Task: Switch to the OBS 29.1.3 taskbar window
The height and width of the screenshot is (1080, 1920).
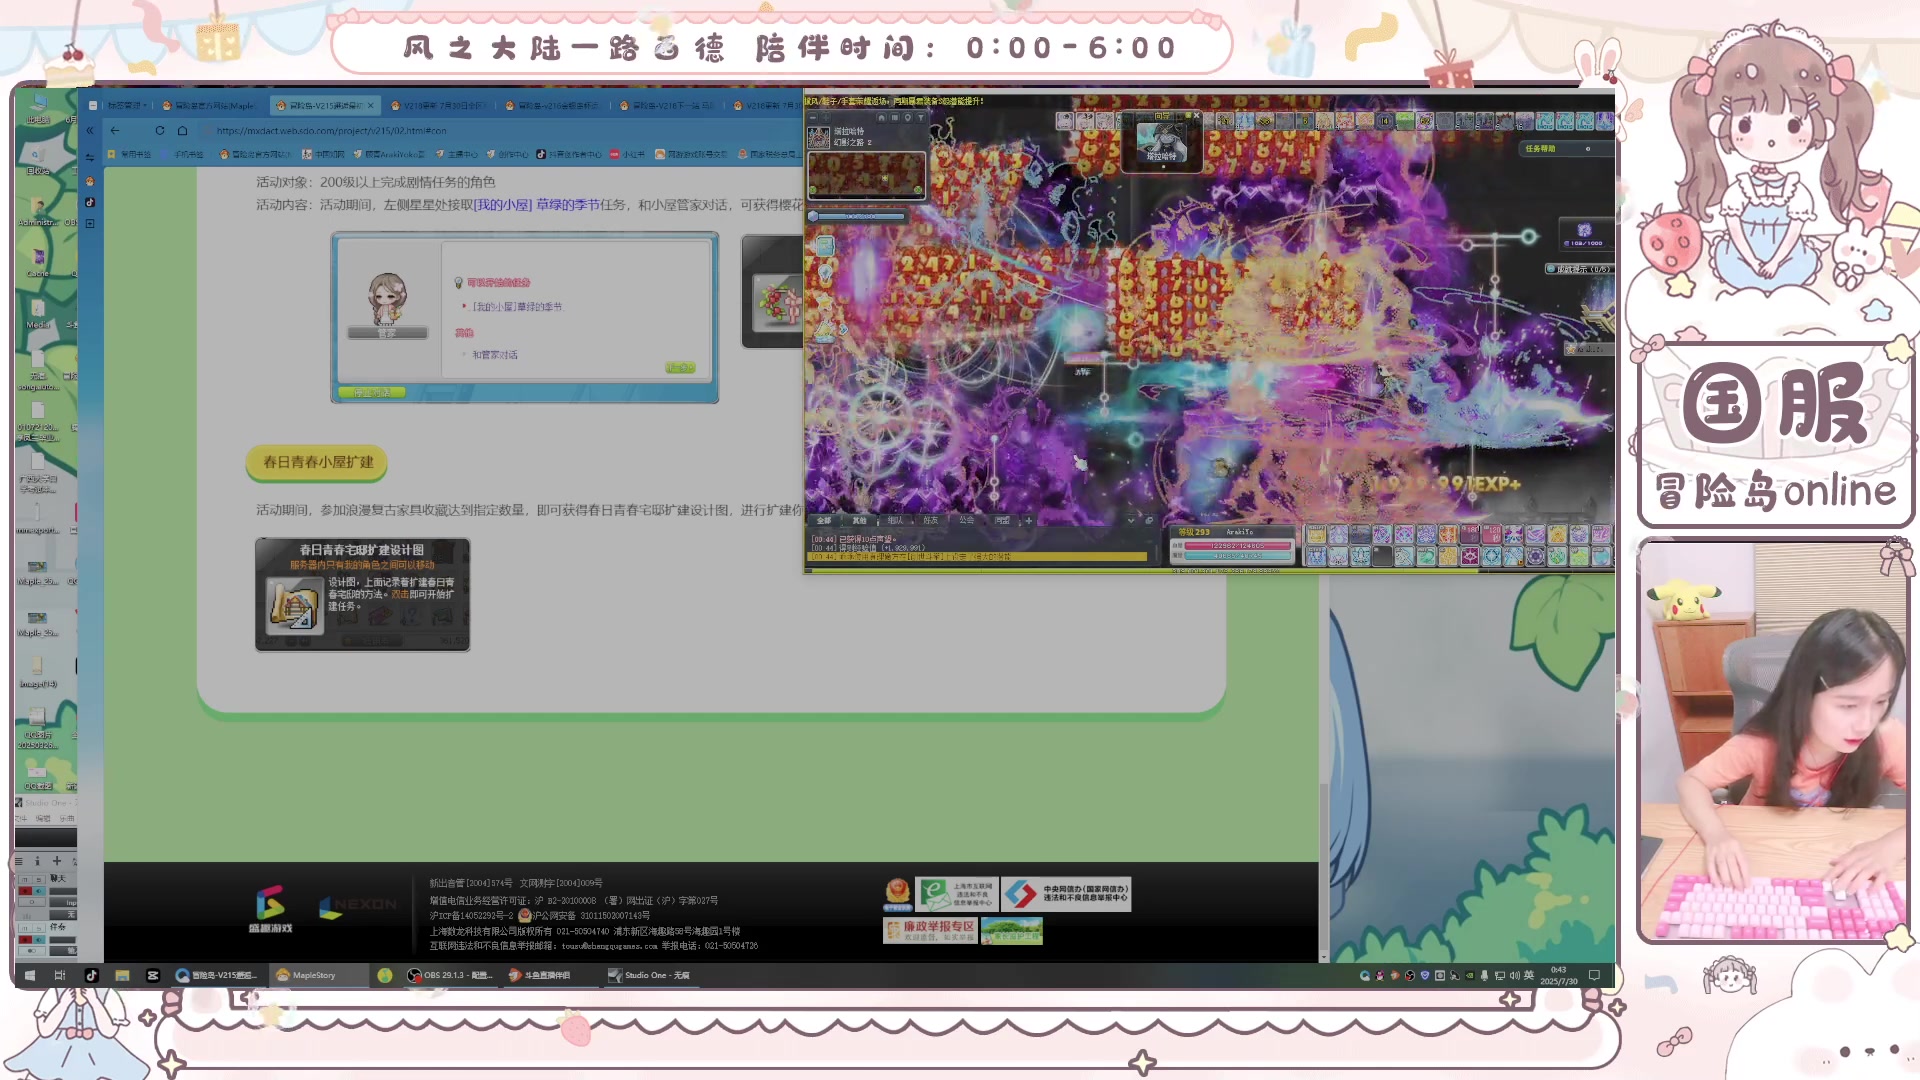Action: click(450, 975)
